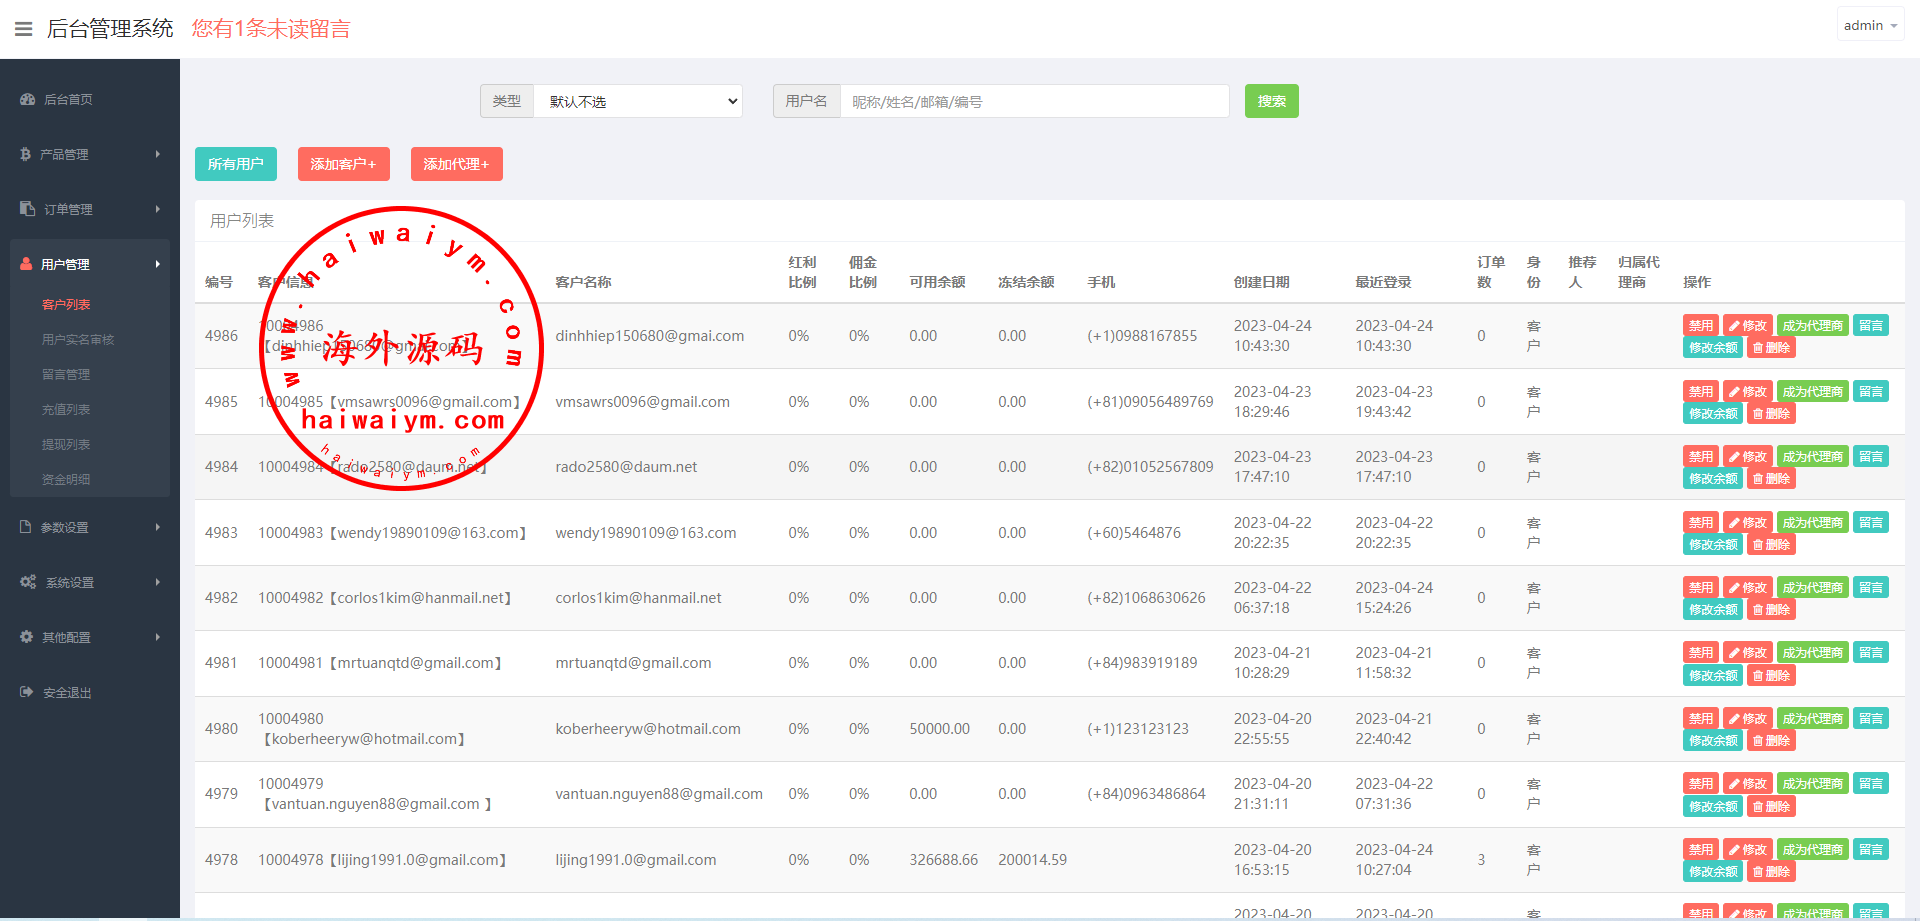Click the hamburger menu icon
Image resolution: width=1920 pixels, height=921 pixels.
(23, 29)
